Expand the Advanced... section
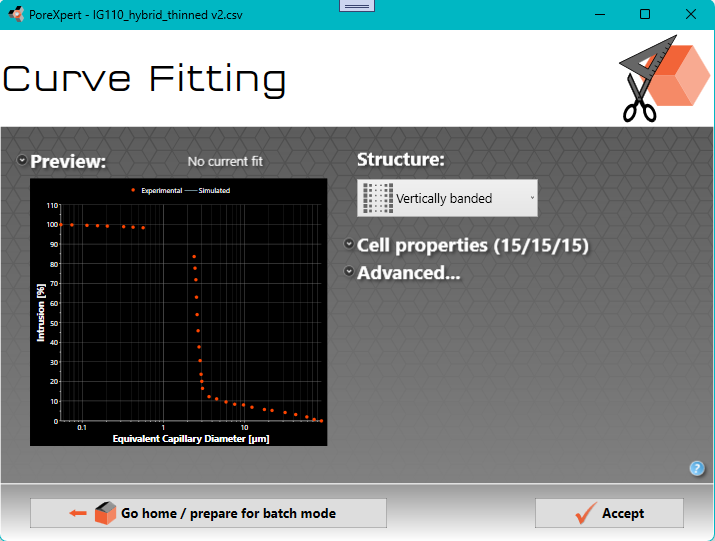This screenshot has width=715, height=541. (349, 272)
